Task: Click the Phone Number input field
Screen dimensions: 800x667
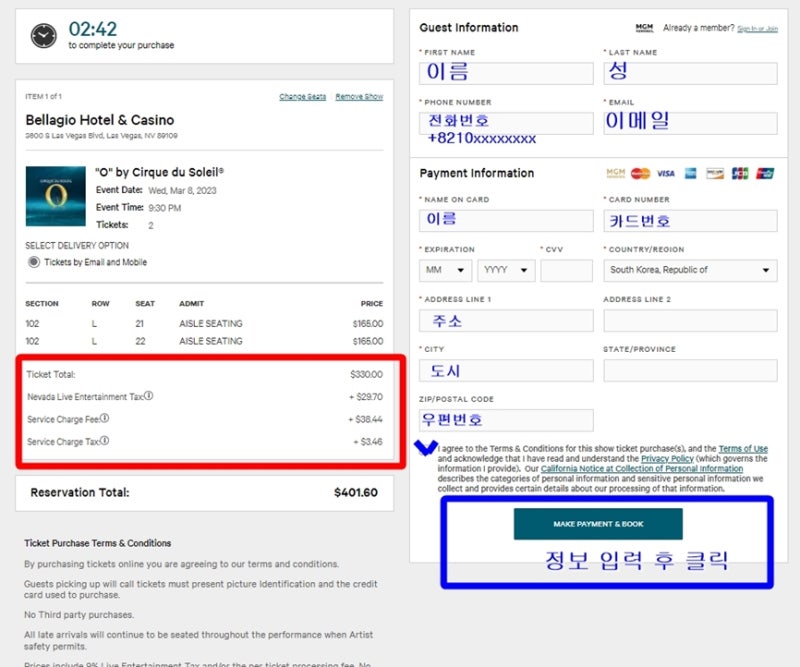Action: tap(506, 123)
